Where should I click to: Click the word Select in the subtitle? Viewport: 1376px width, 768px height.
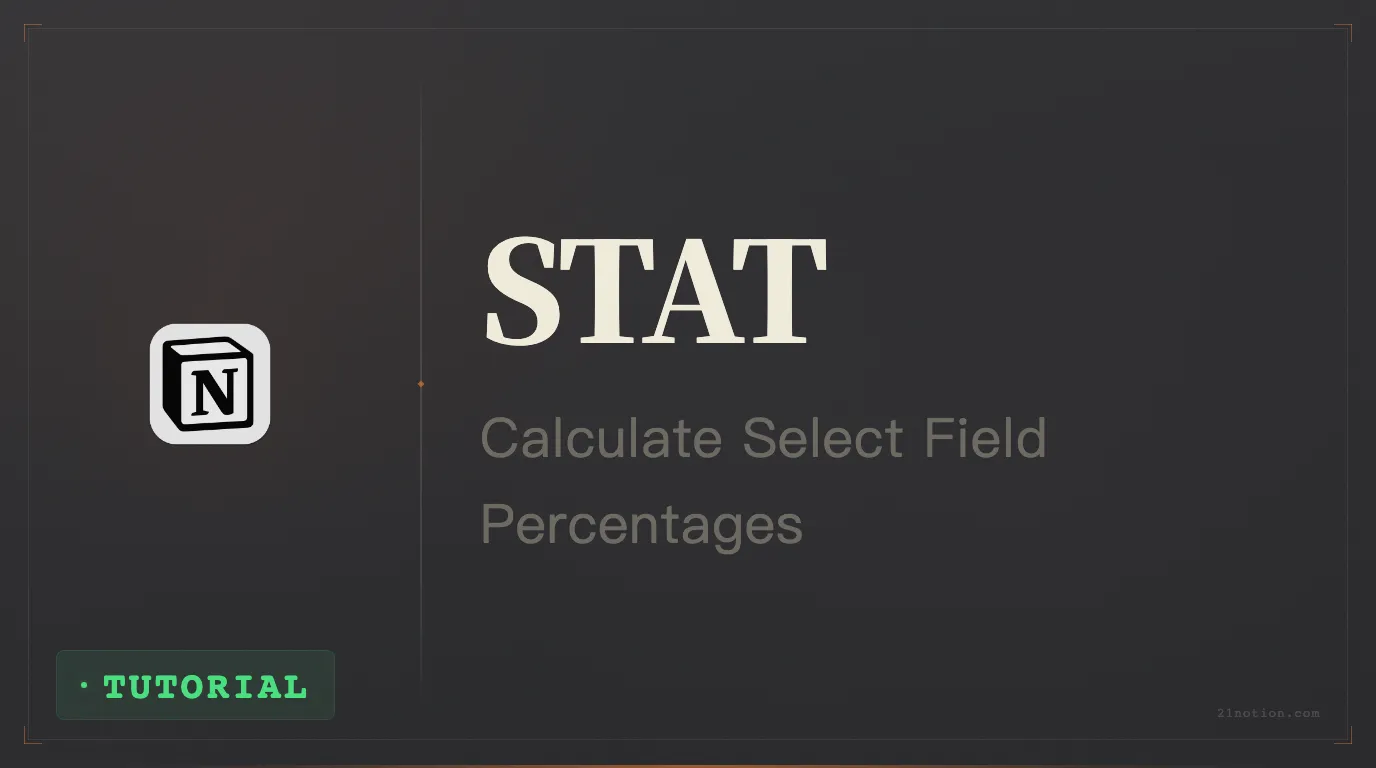823,438
